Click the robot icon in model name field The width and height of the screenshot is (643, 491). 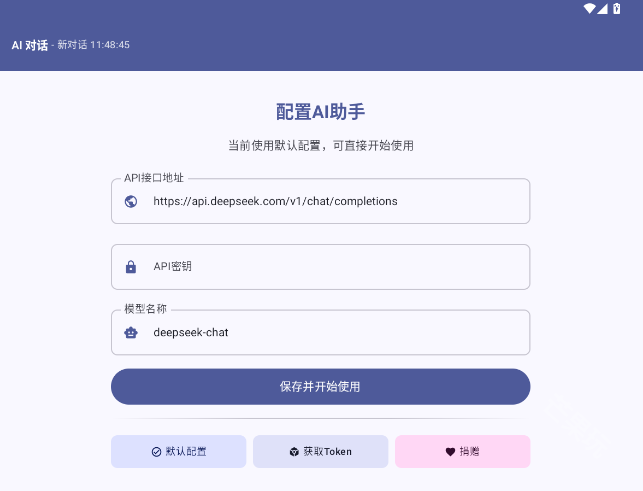click(x=131, y=332)
